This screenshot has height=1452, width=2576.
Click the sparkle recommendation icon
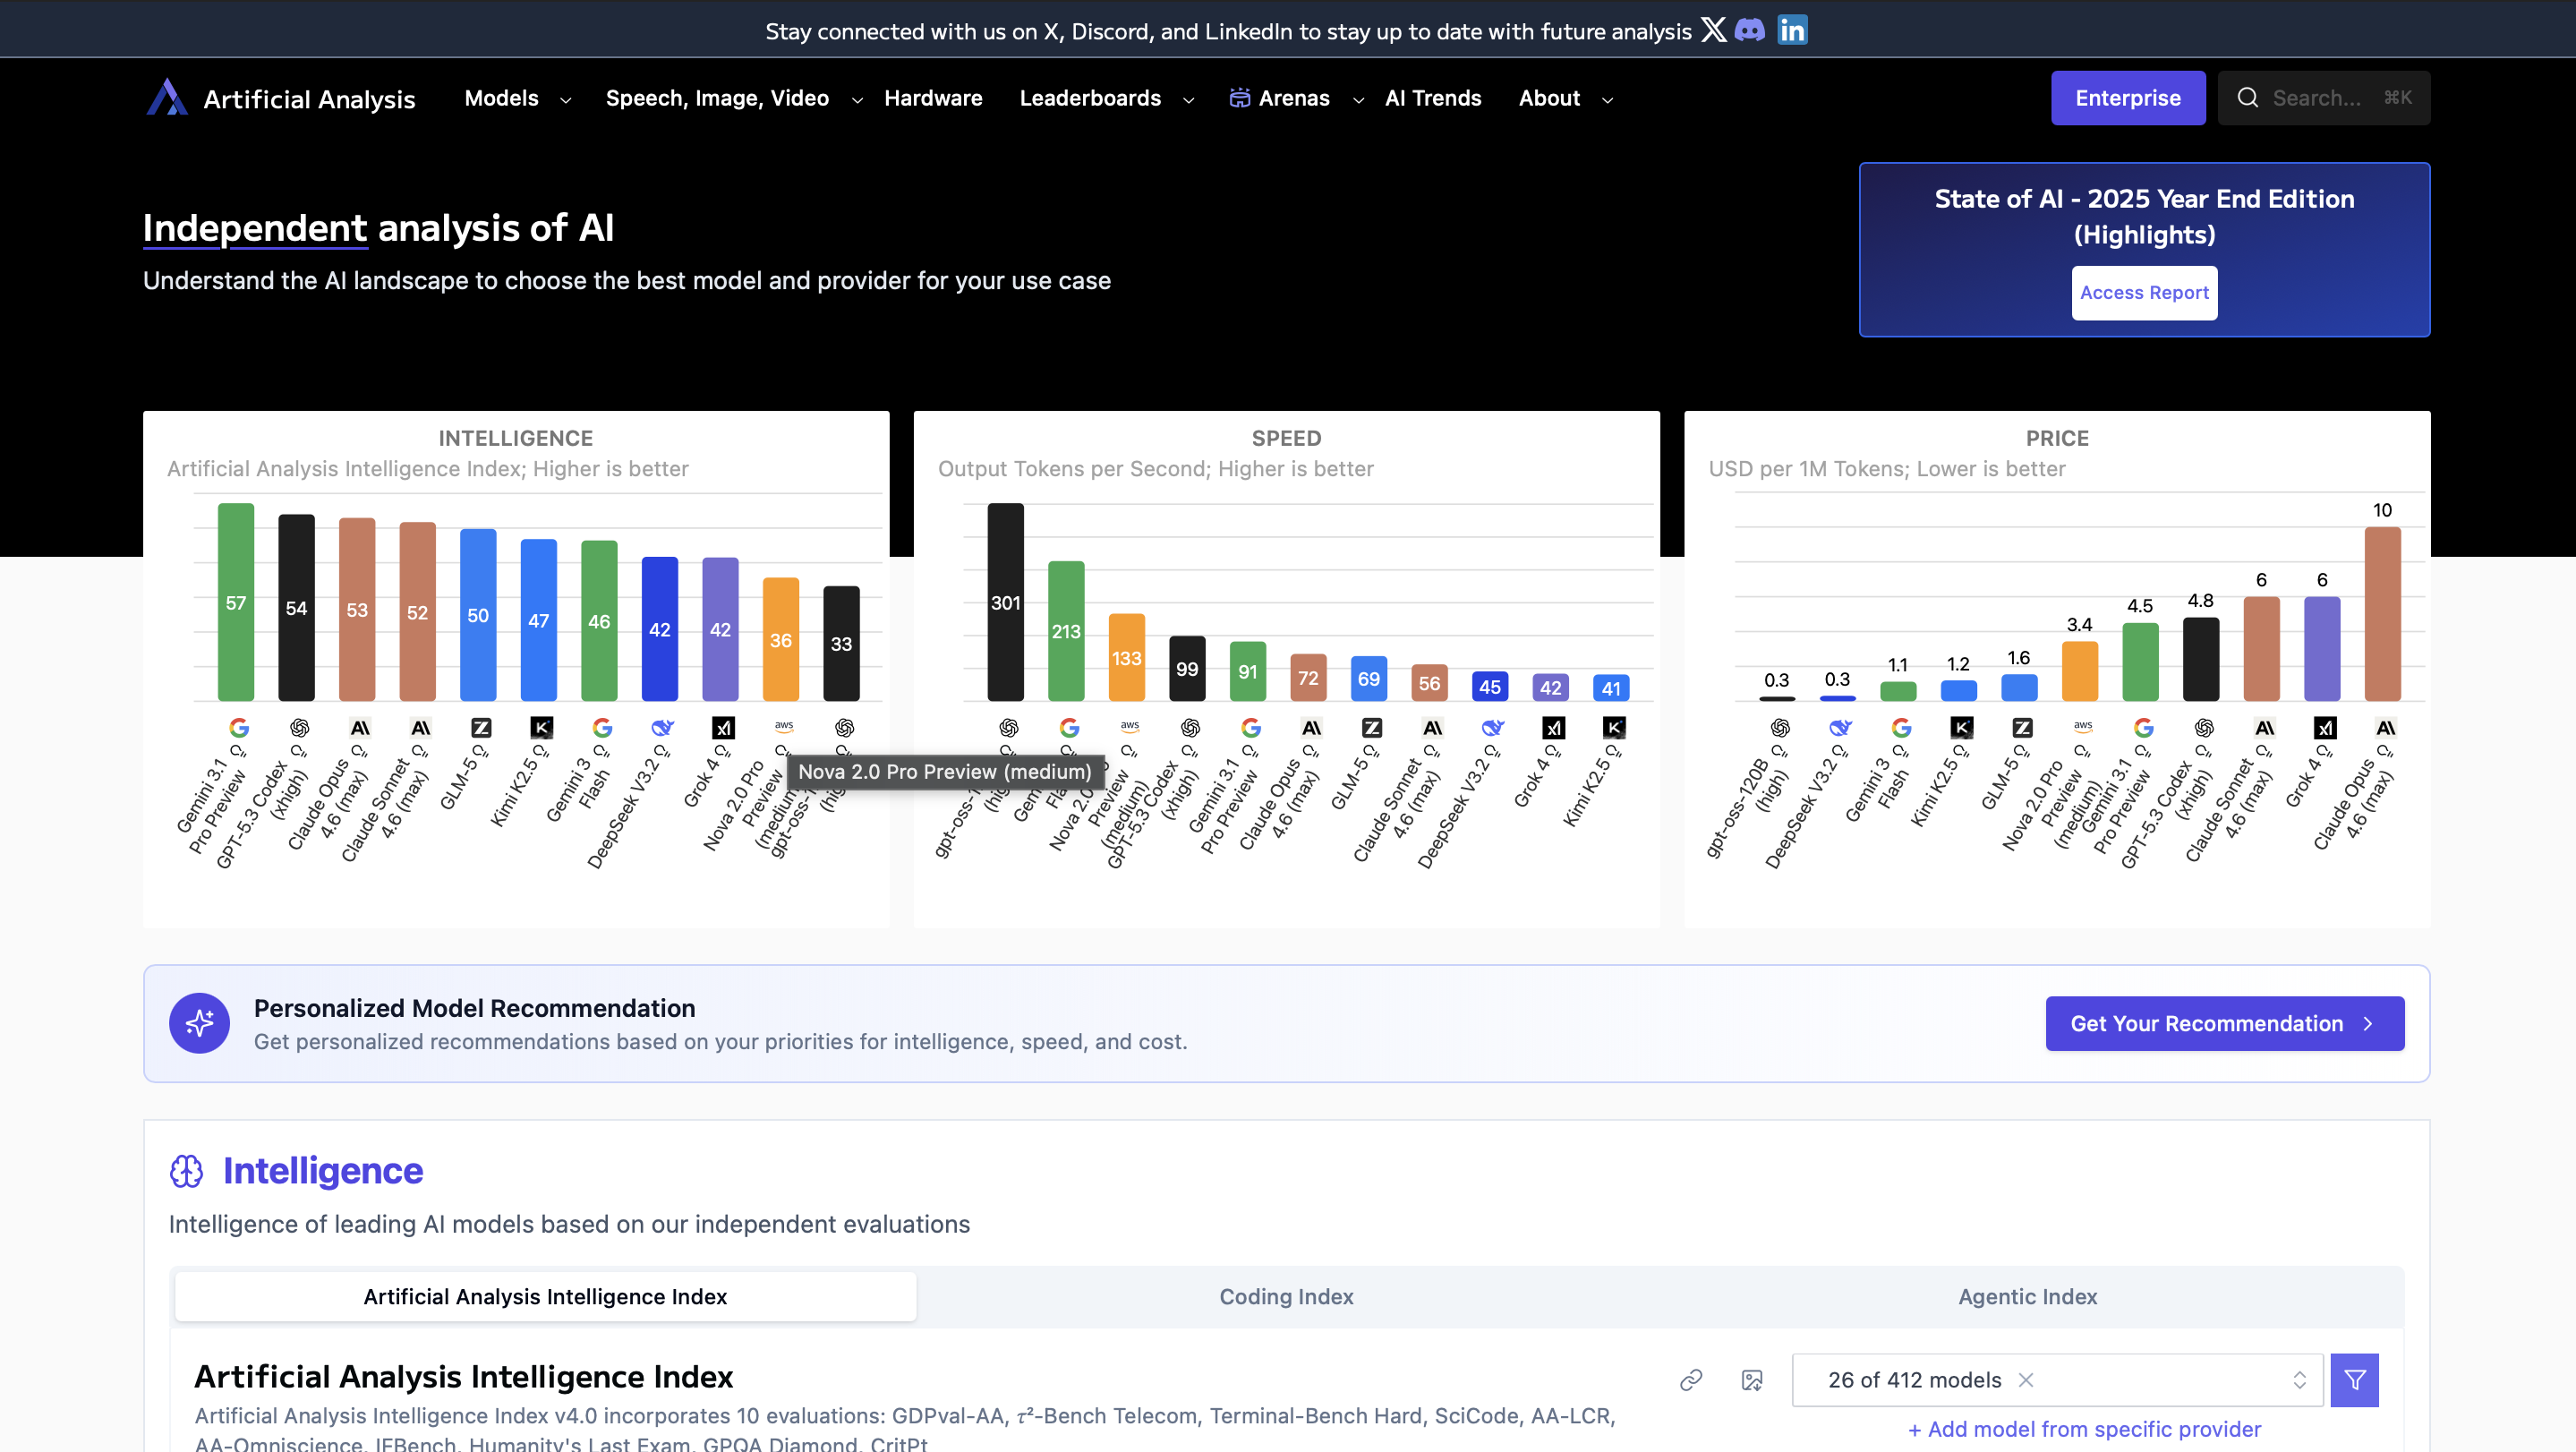[x=199, y=1023]
